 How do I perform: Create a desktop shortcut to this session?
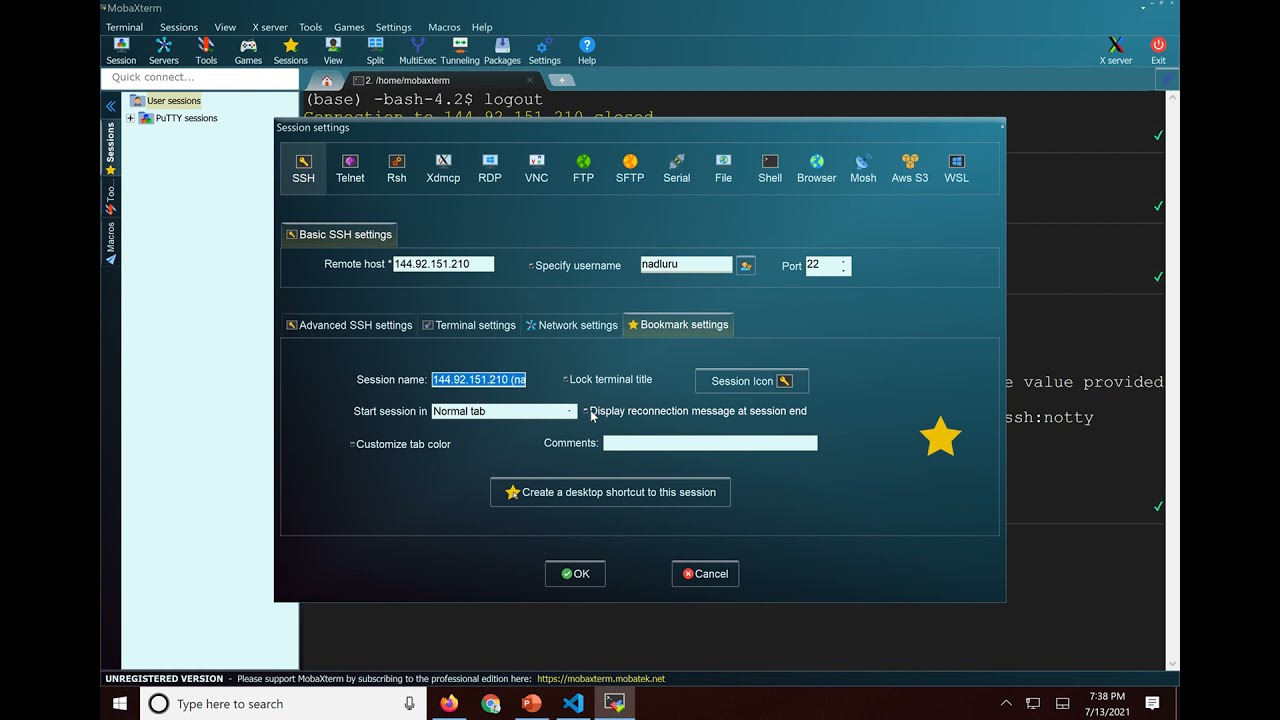(610, 492)
